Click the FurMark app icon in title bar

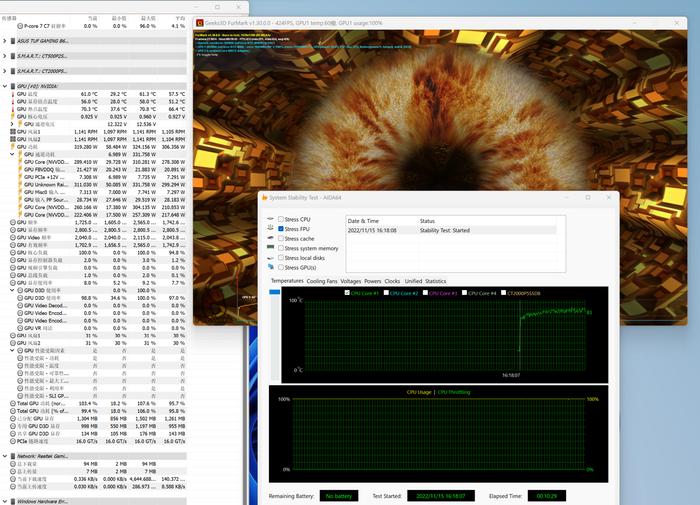coord(200,23)
